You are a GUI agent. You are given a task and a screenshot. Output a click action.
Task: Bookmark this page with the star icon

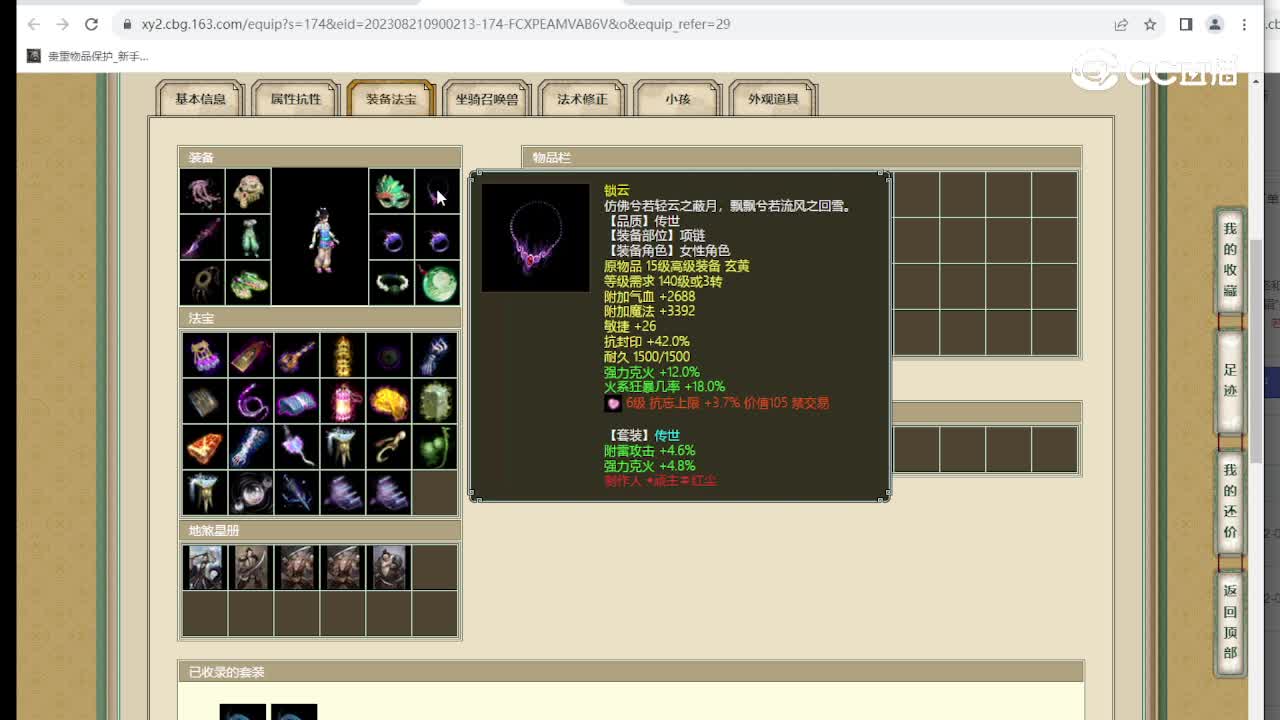(x=1150, y=24)
